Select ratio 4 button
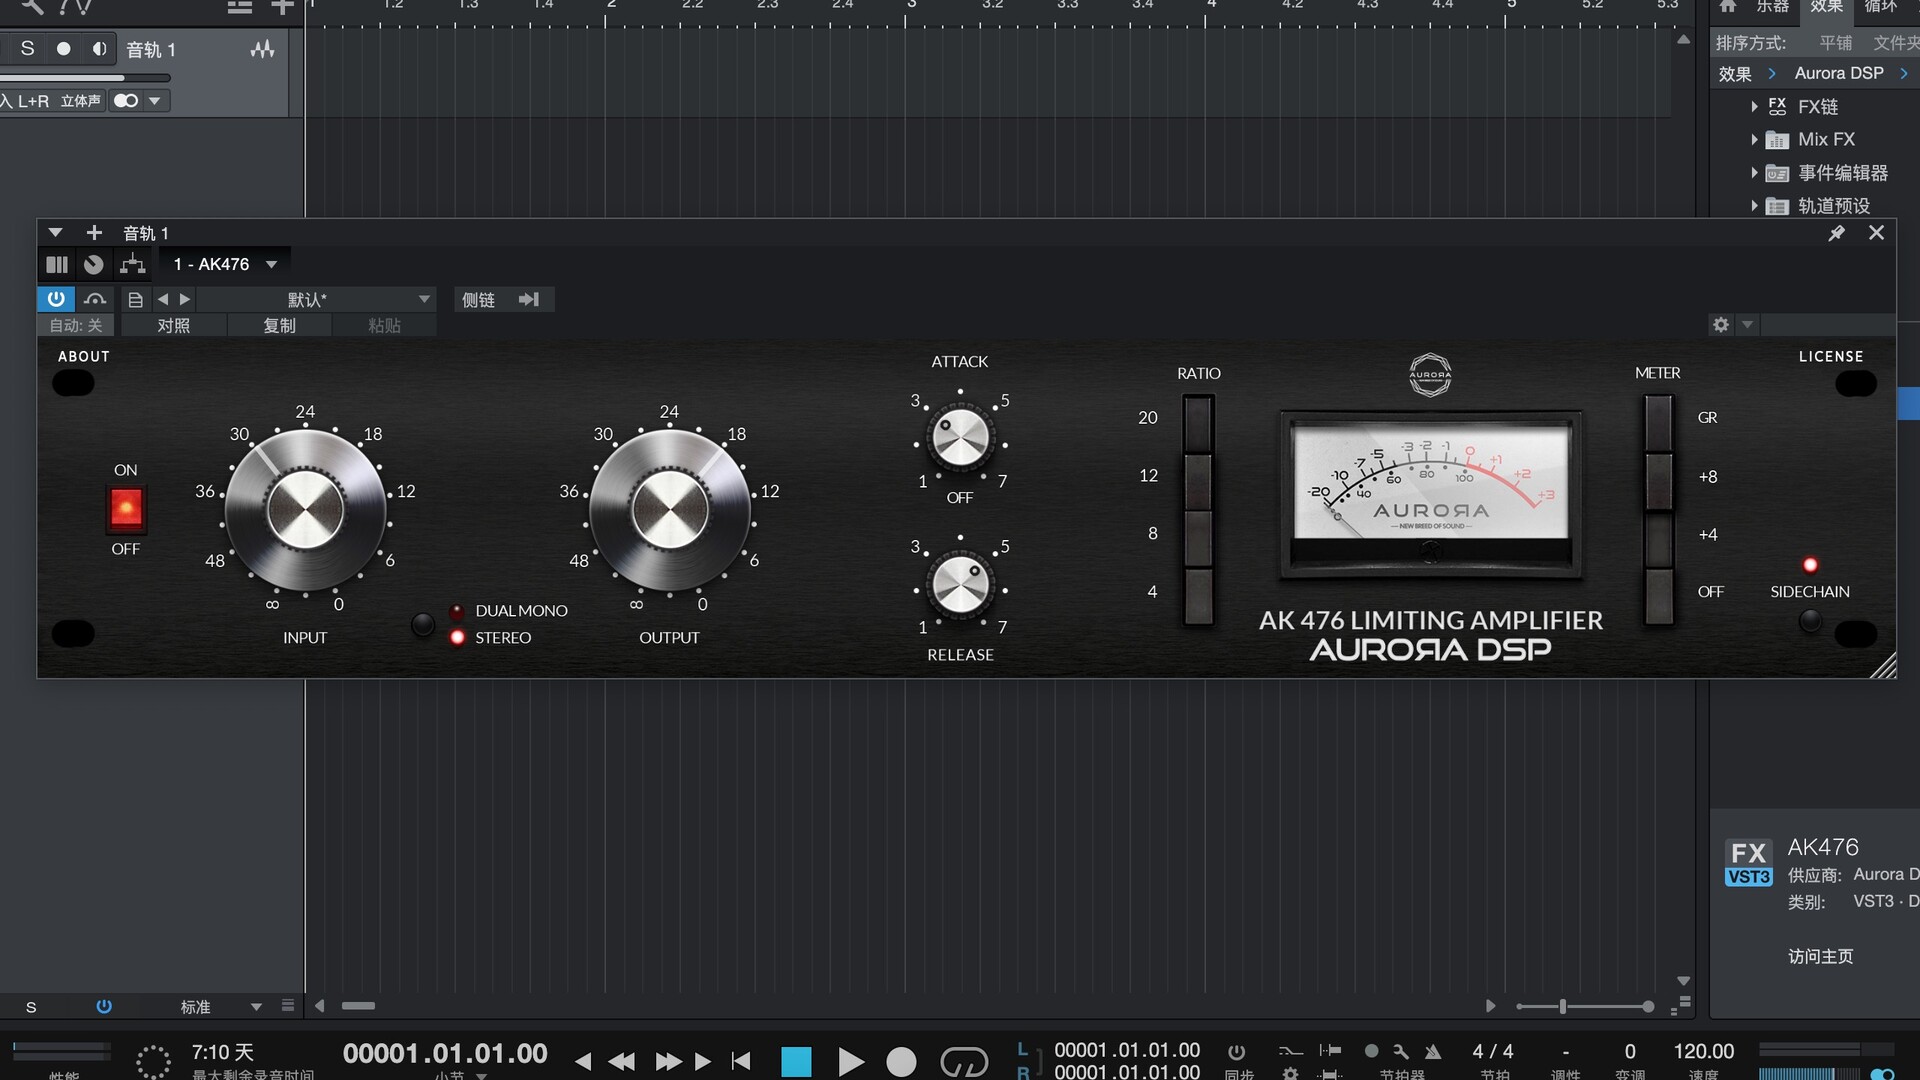This screenshot has height=1080, width=1920. click(1198, 596)
